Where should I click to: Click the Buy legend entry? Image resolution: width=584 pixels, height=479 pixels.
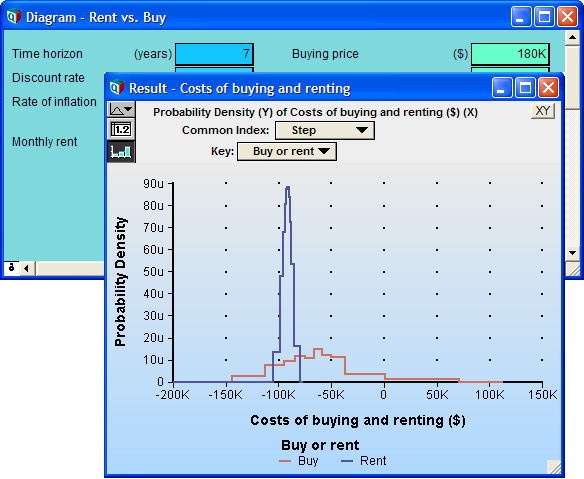tap(299, 461)
